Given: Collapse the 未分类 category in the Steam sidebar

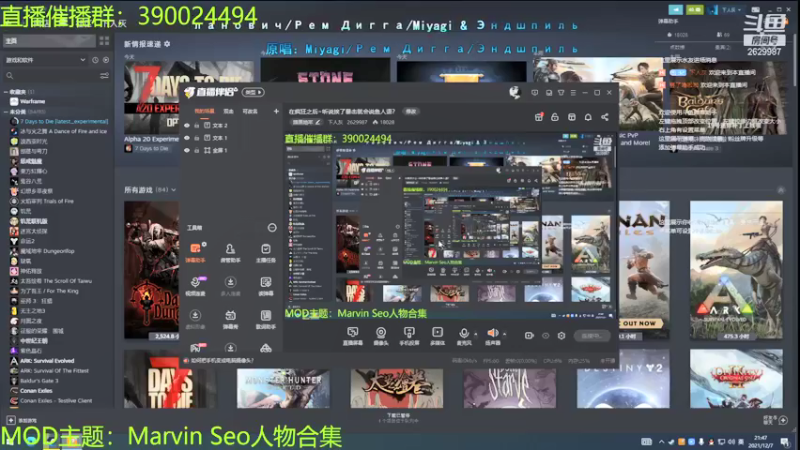Looking at the screenshot, I should pyautogui.click(x=6, y=112).
